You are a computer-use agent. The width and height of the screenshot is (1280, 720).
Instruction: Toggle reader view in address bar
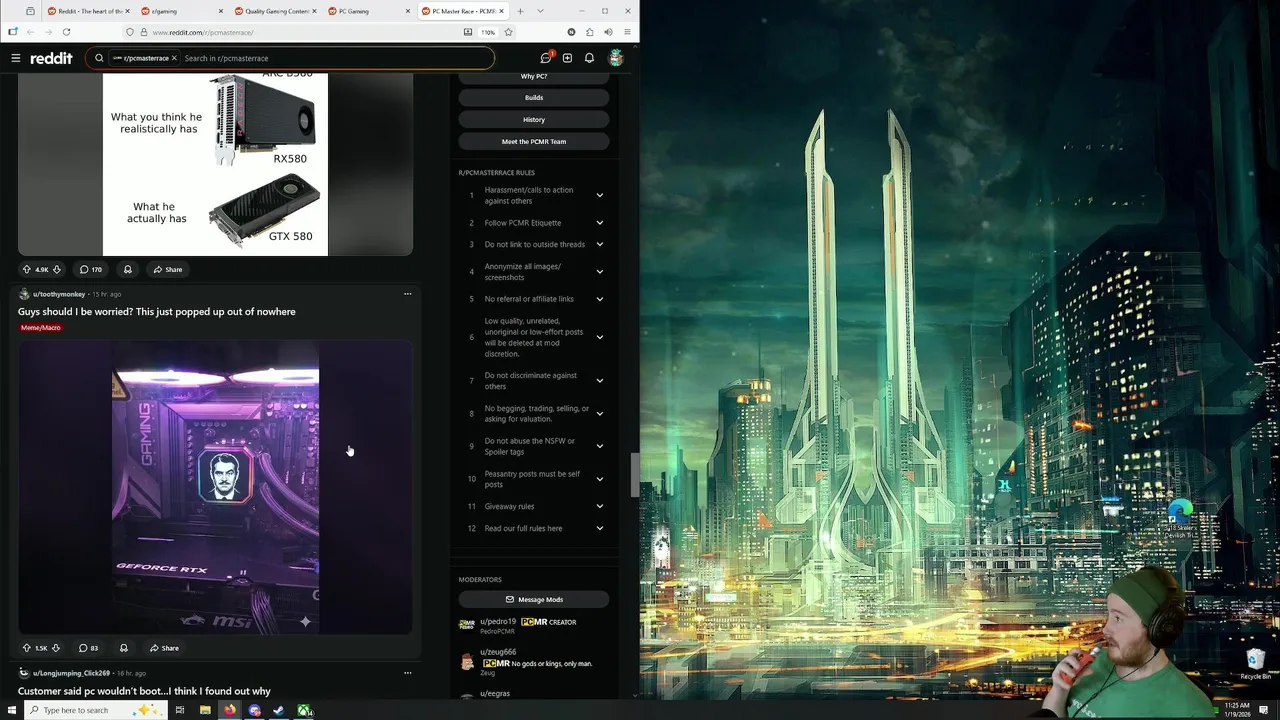coord(467,32)
